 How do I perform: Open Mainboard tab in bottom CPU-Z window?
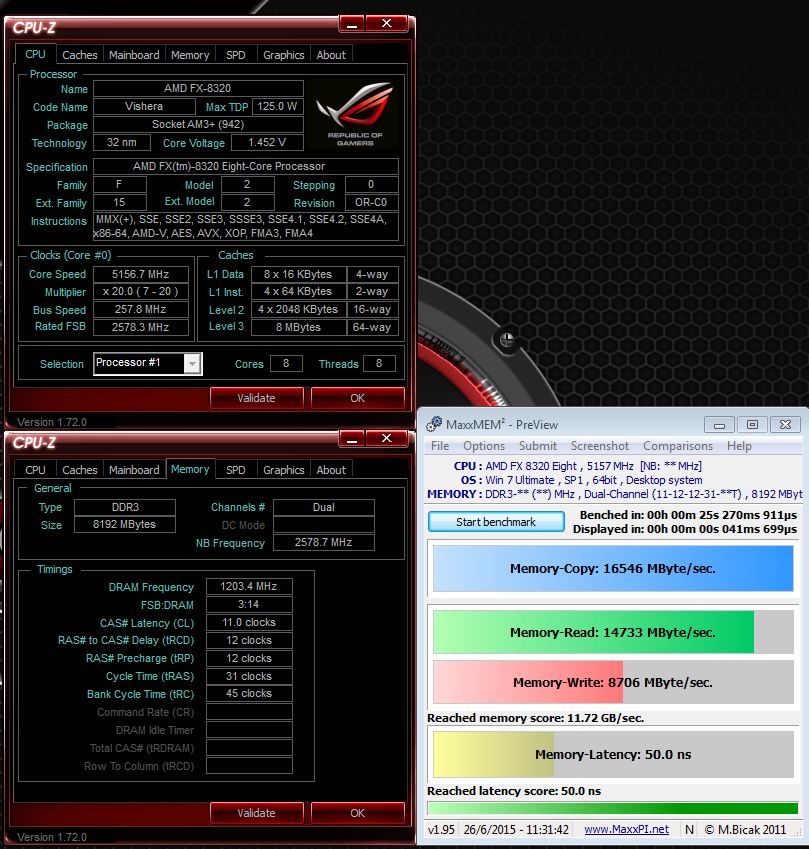[134, 470]
